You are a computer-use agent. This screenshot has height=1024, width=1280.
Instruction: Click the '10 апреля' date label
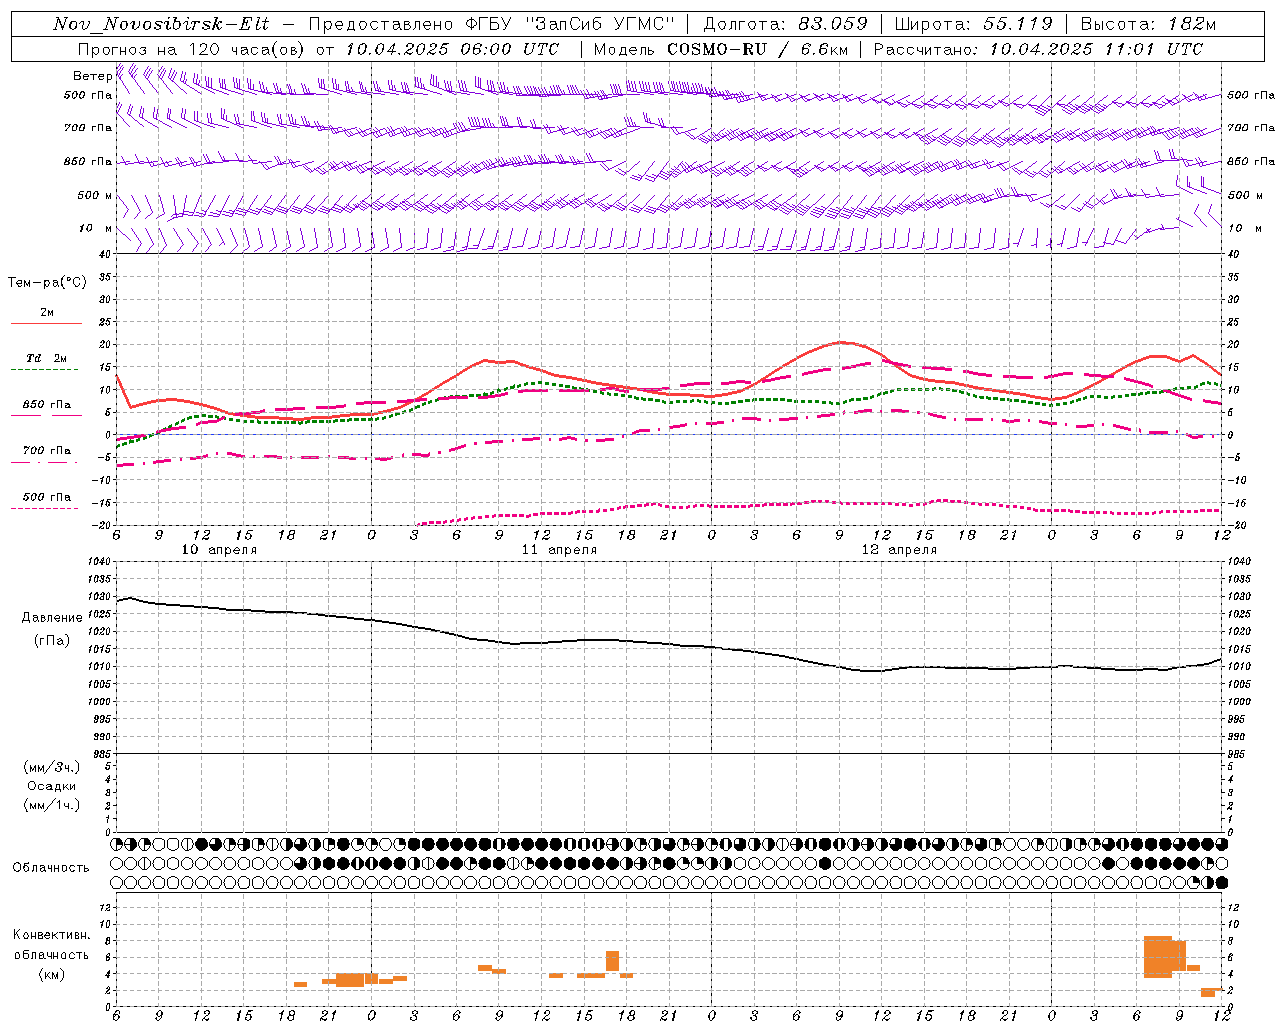point(219,550)
